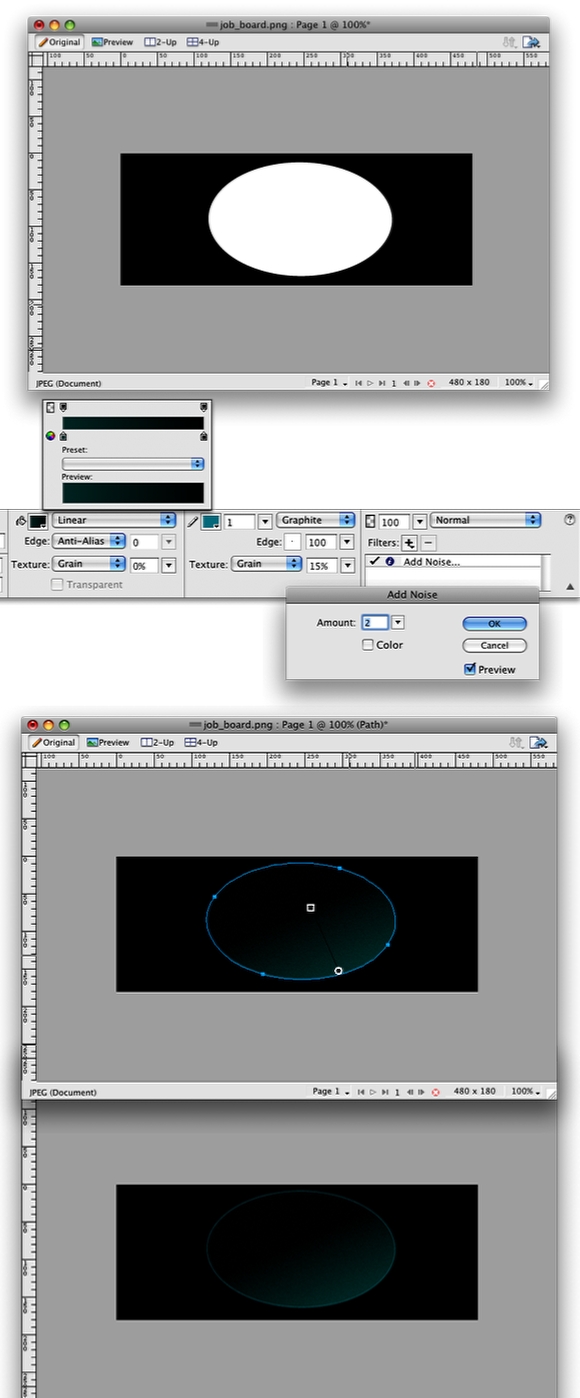Uncheck Preview in the Add Noise dialog
580x1398 pixels.
[x=470, y=669]
